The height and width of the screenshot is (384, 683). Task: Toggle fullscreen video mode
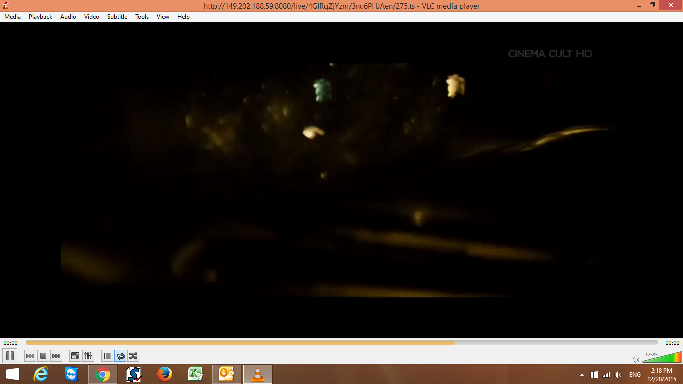(75, 356)
